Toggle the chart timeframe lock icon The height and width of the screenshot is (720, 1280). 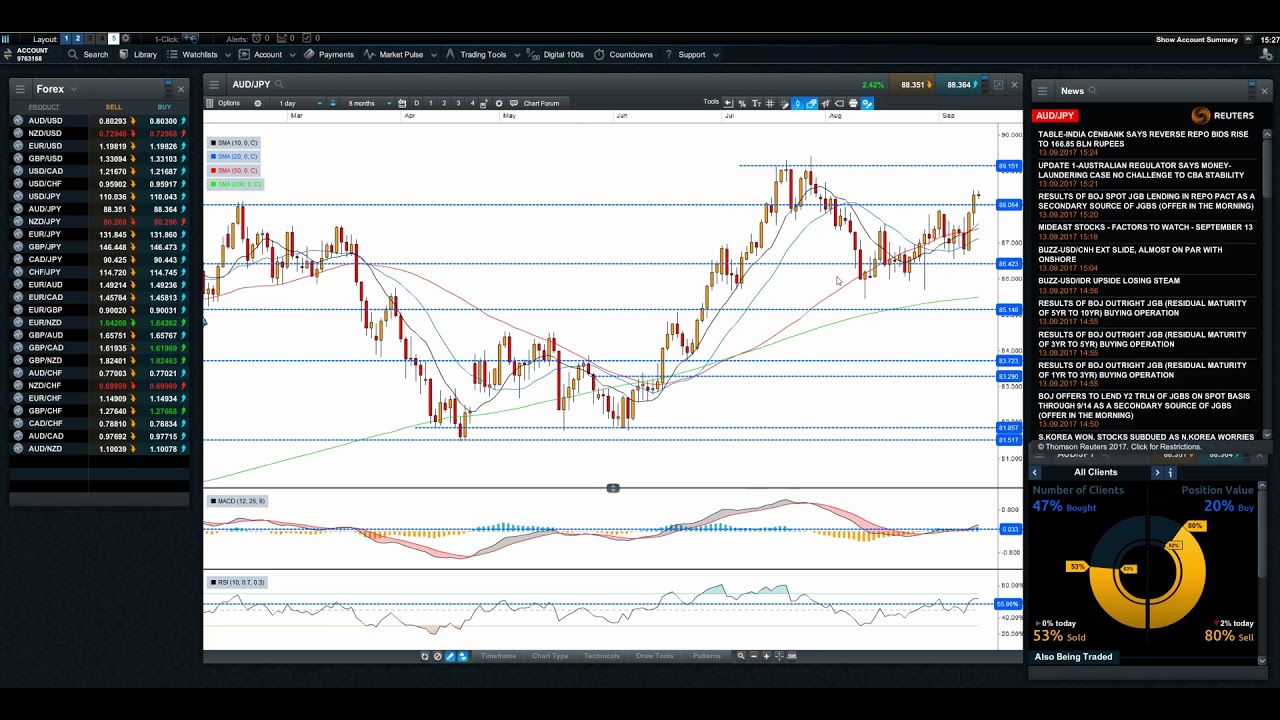click(x=334, y=103)
